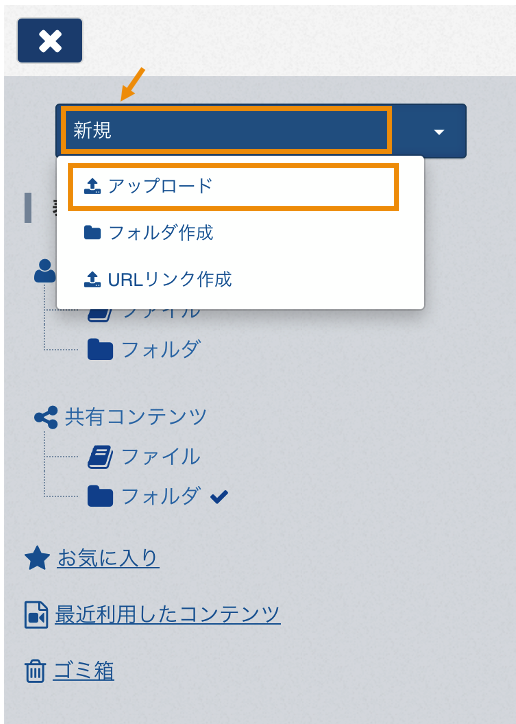Click the share icon beside 共有コンテンツ
This screenshot has width=516, height=724.
click(46, 417)
